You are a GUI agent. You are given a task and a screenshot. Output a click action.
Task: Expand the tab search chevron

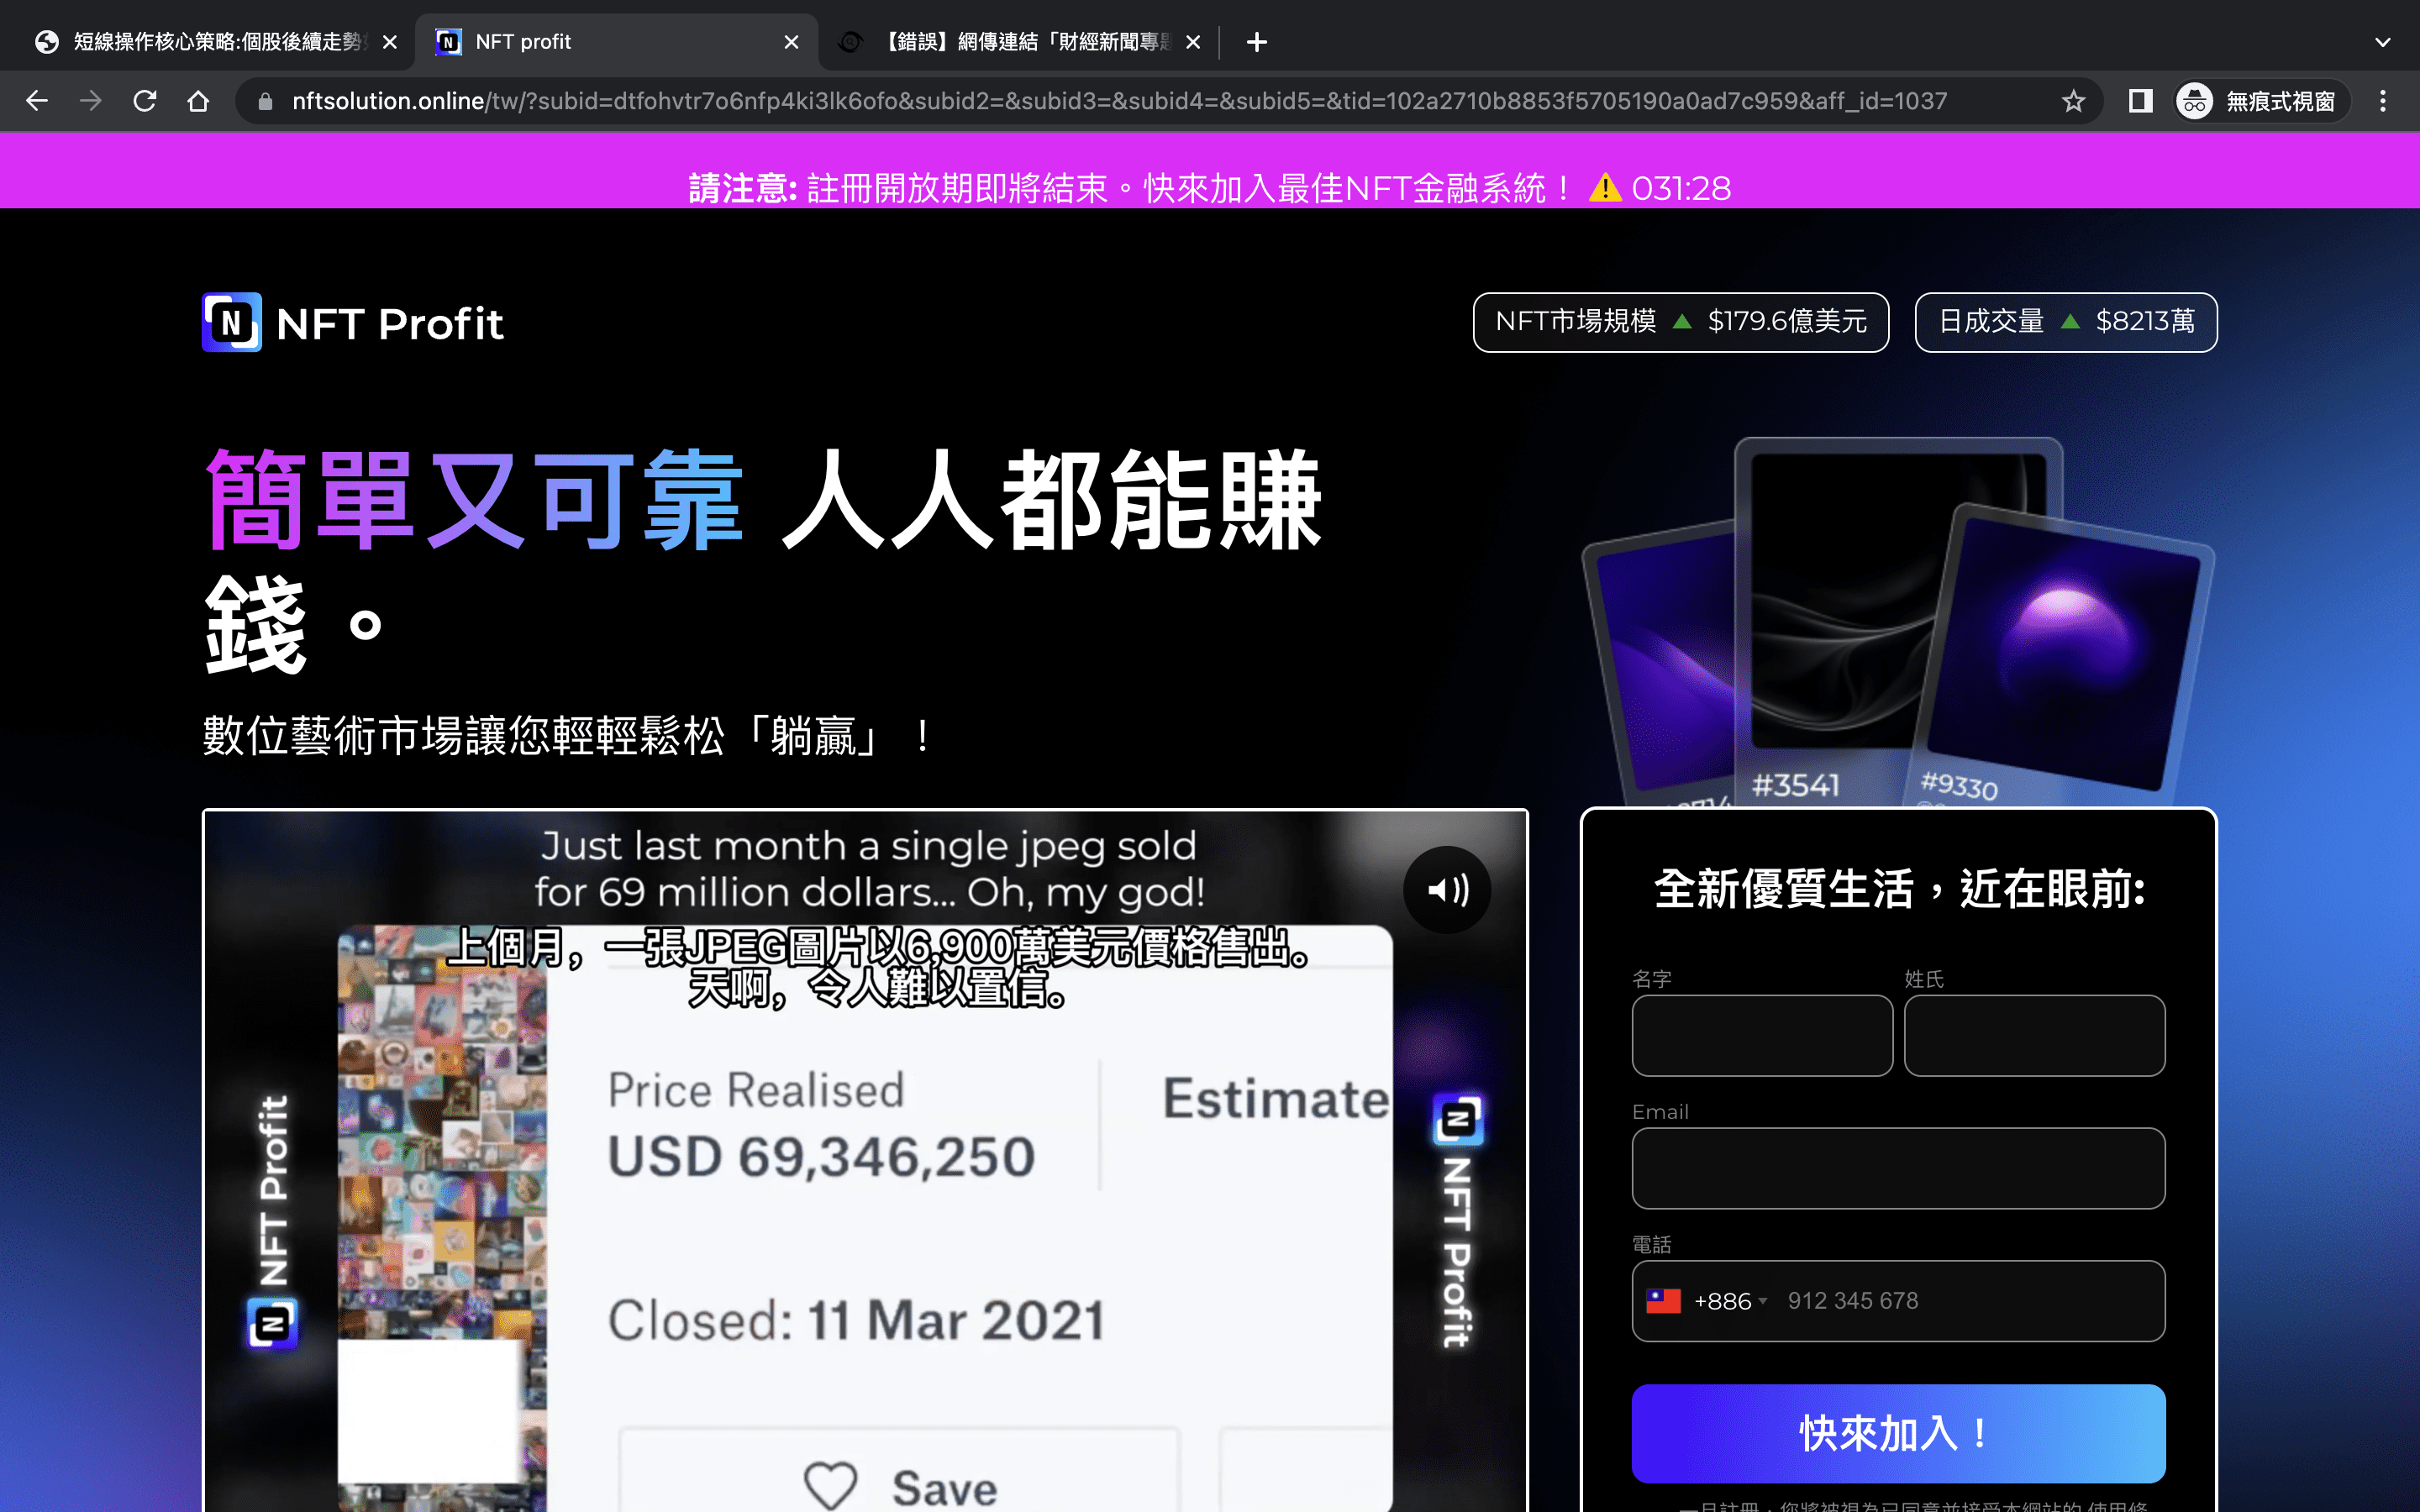pos(2383,42)
